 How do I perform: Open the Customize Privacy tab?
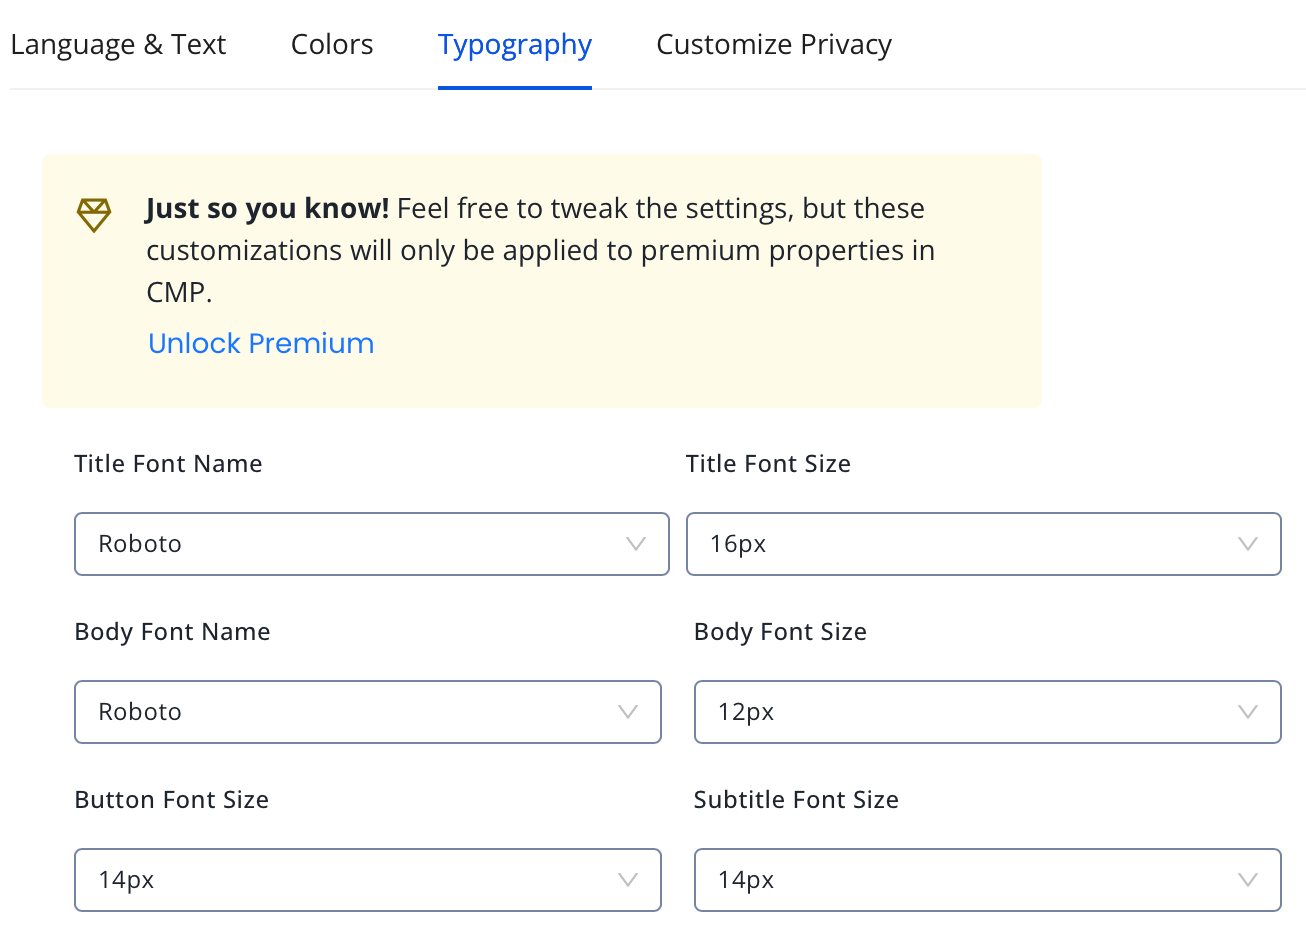point(774,45)
